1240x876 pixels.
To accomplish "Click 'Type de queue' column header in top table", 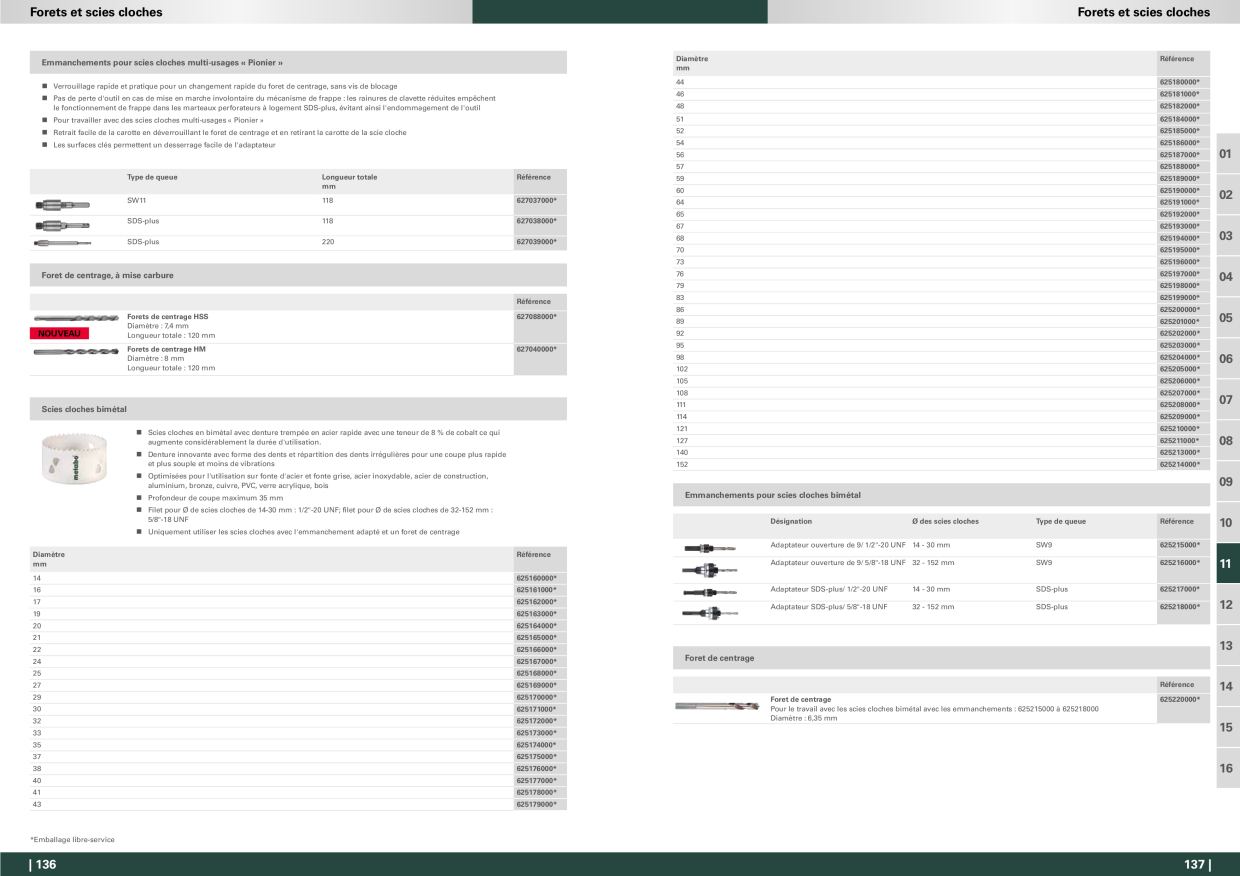I will (151, 177).
